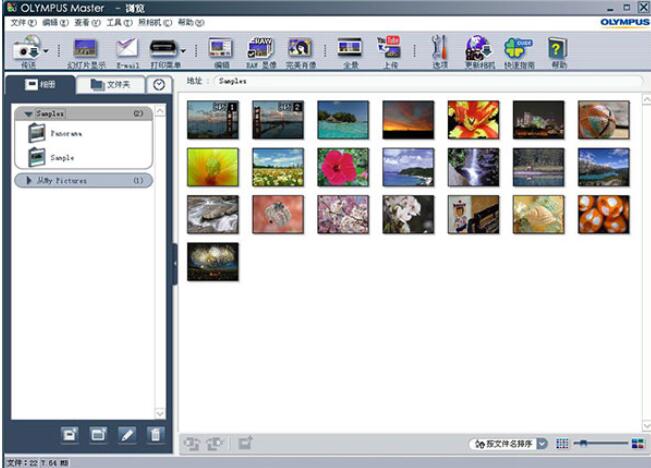Select the Panorama album

click(x=56, y=133)
